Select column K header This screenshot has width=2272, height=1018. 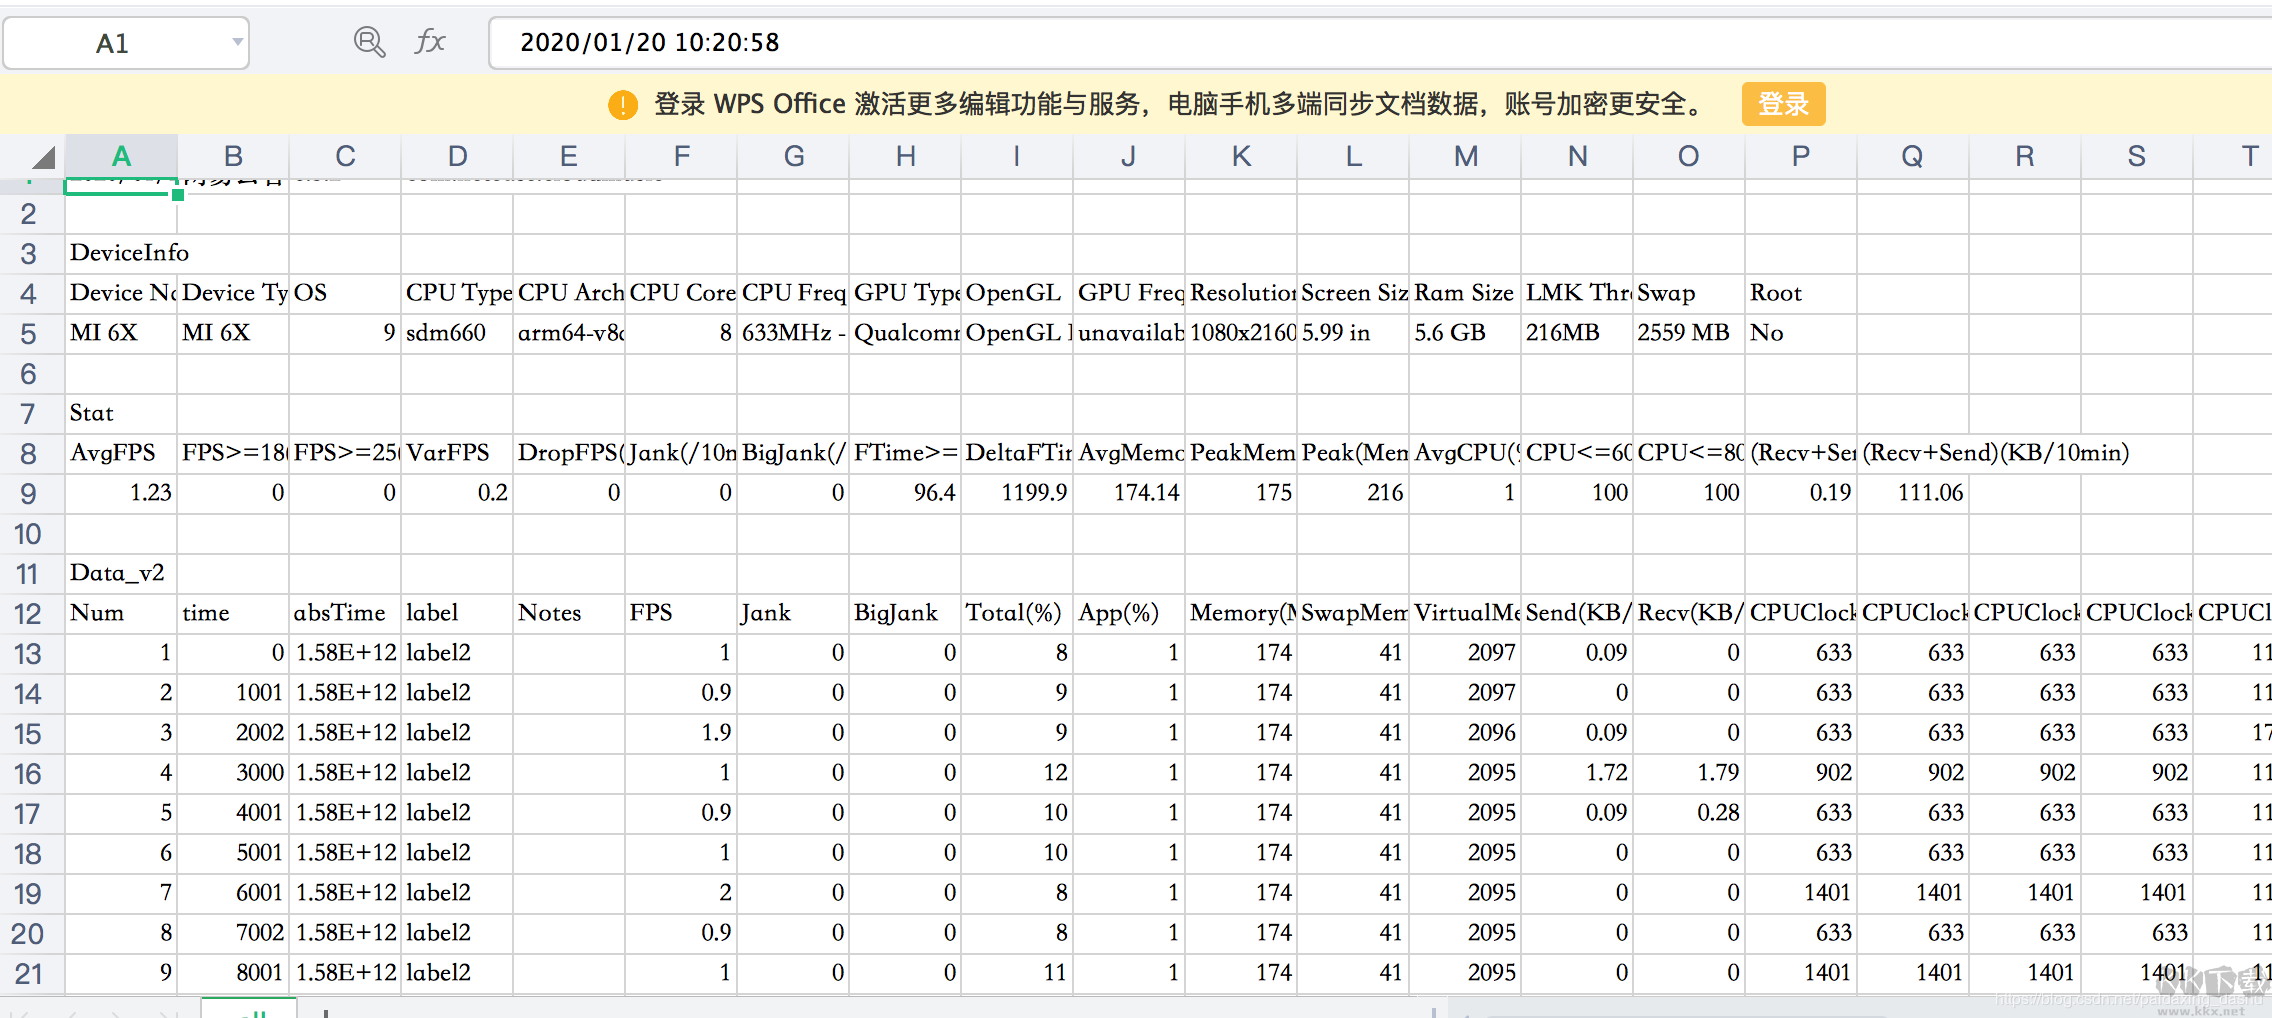point(1241,156)
